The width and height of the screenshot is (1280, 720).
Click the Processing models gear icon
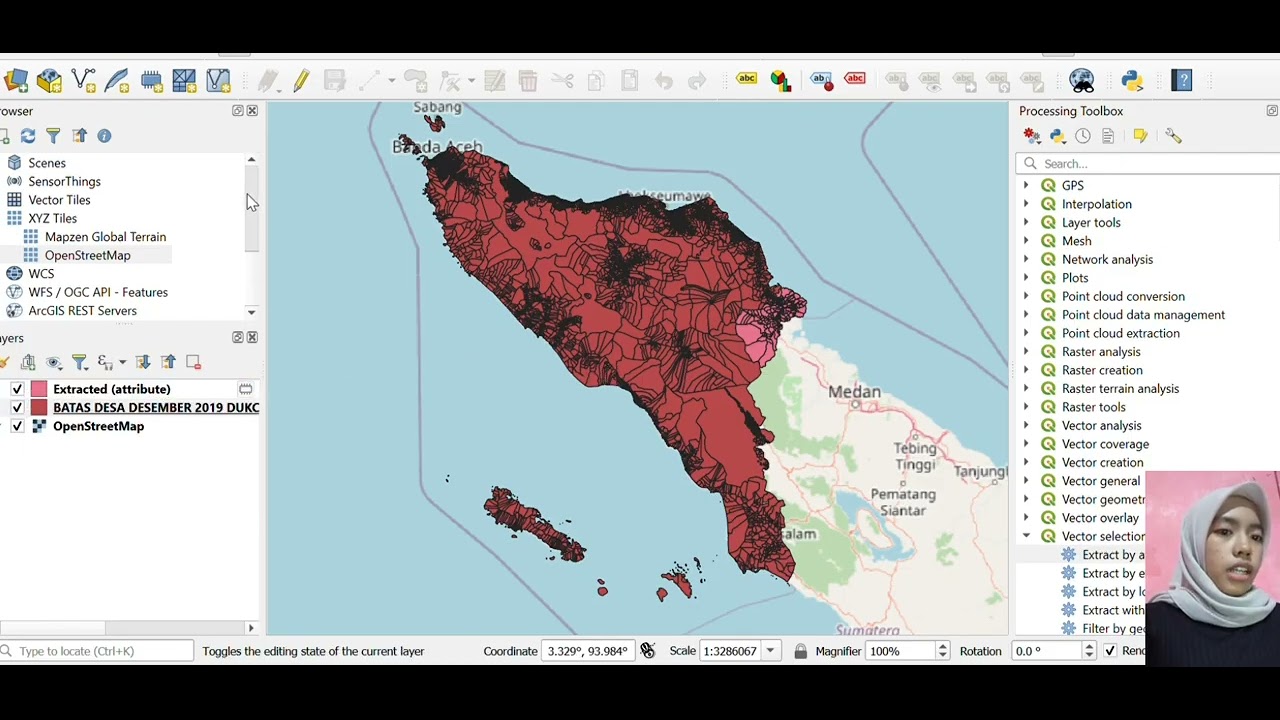click(x=1032, y=136)
